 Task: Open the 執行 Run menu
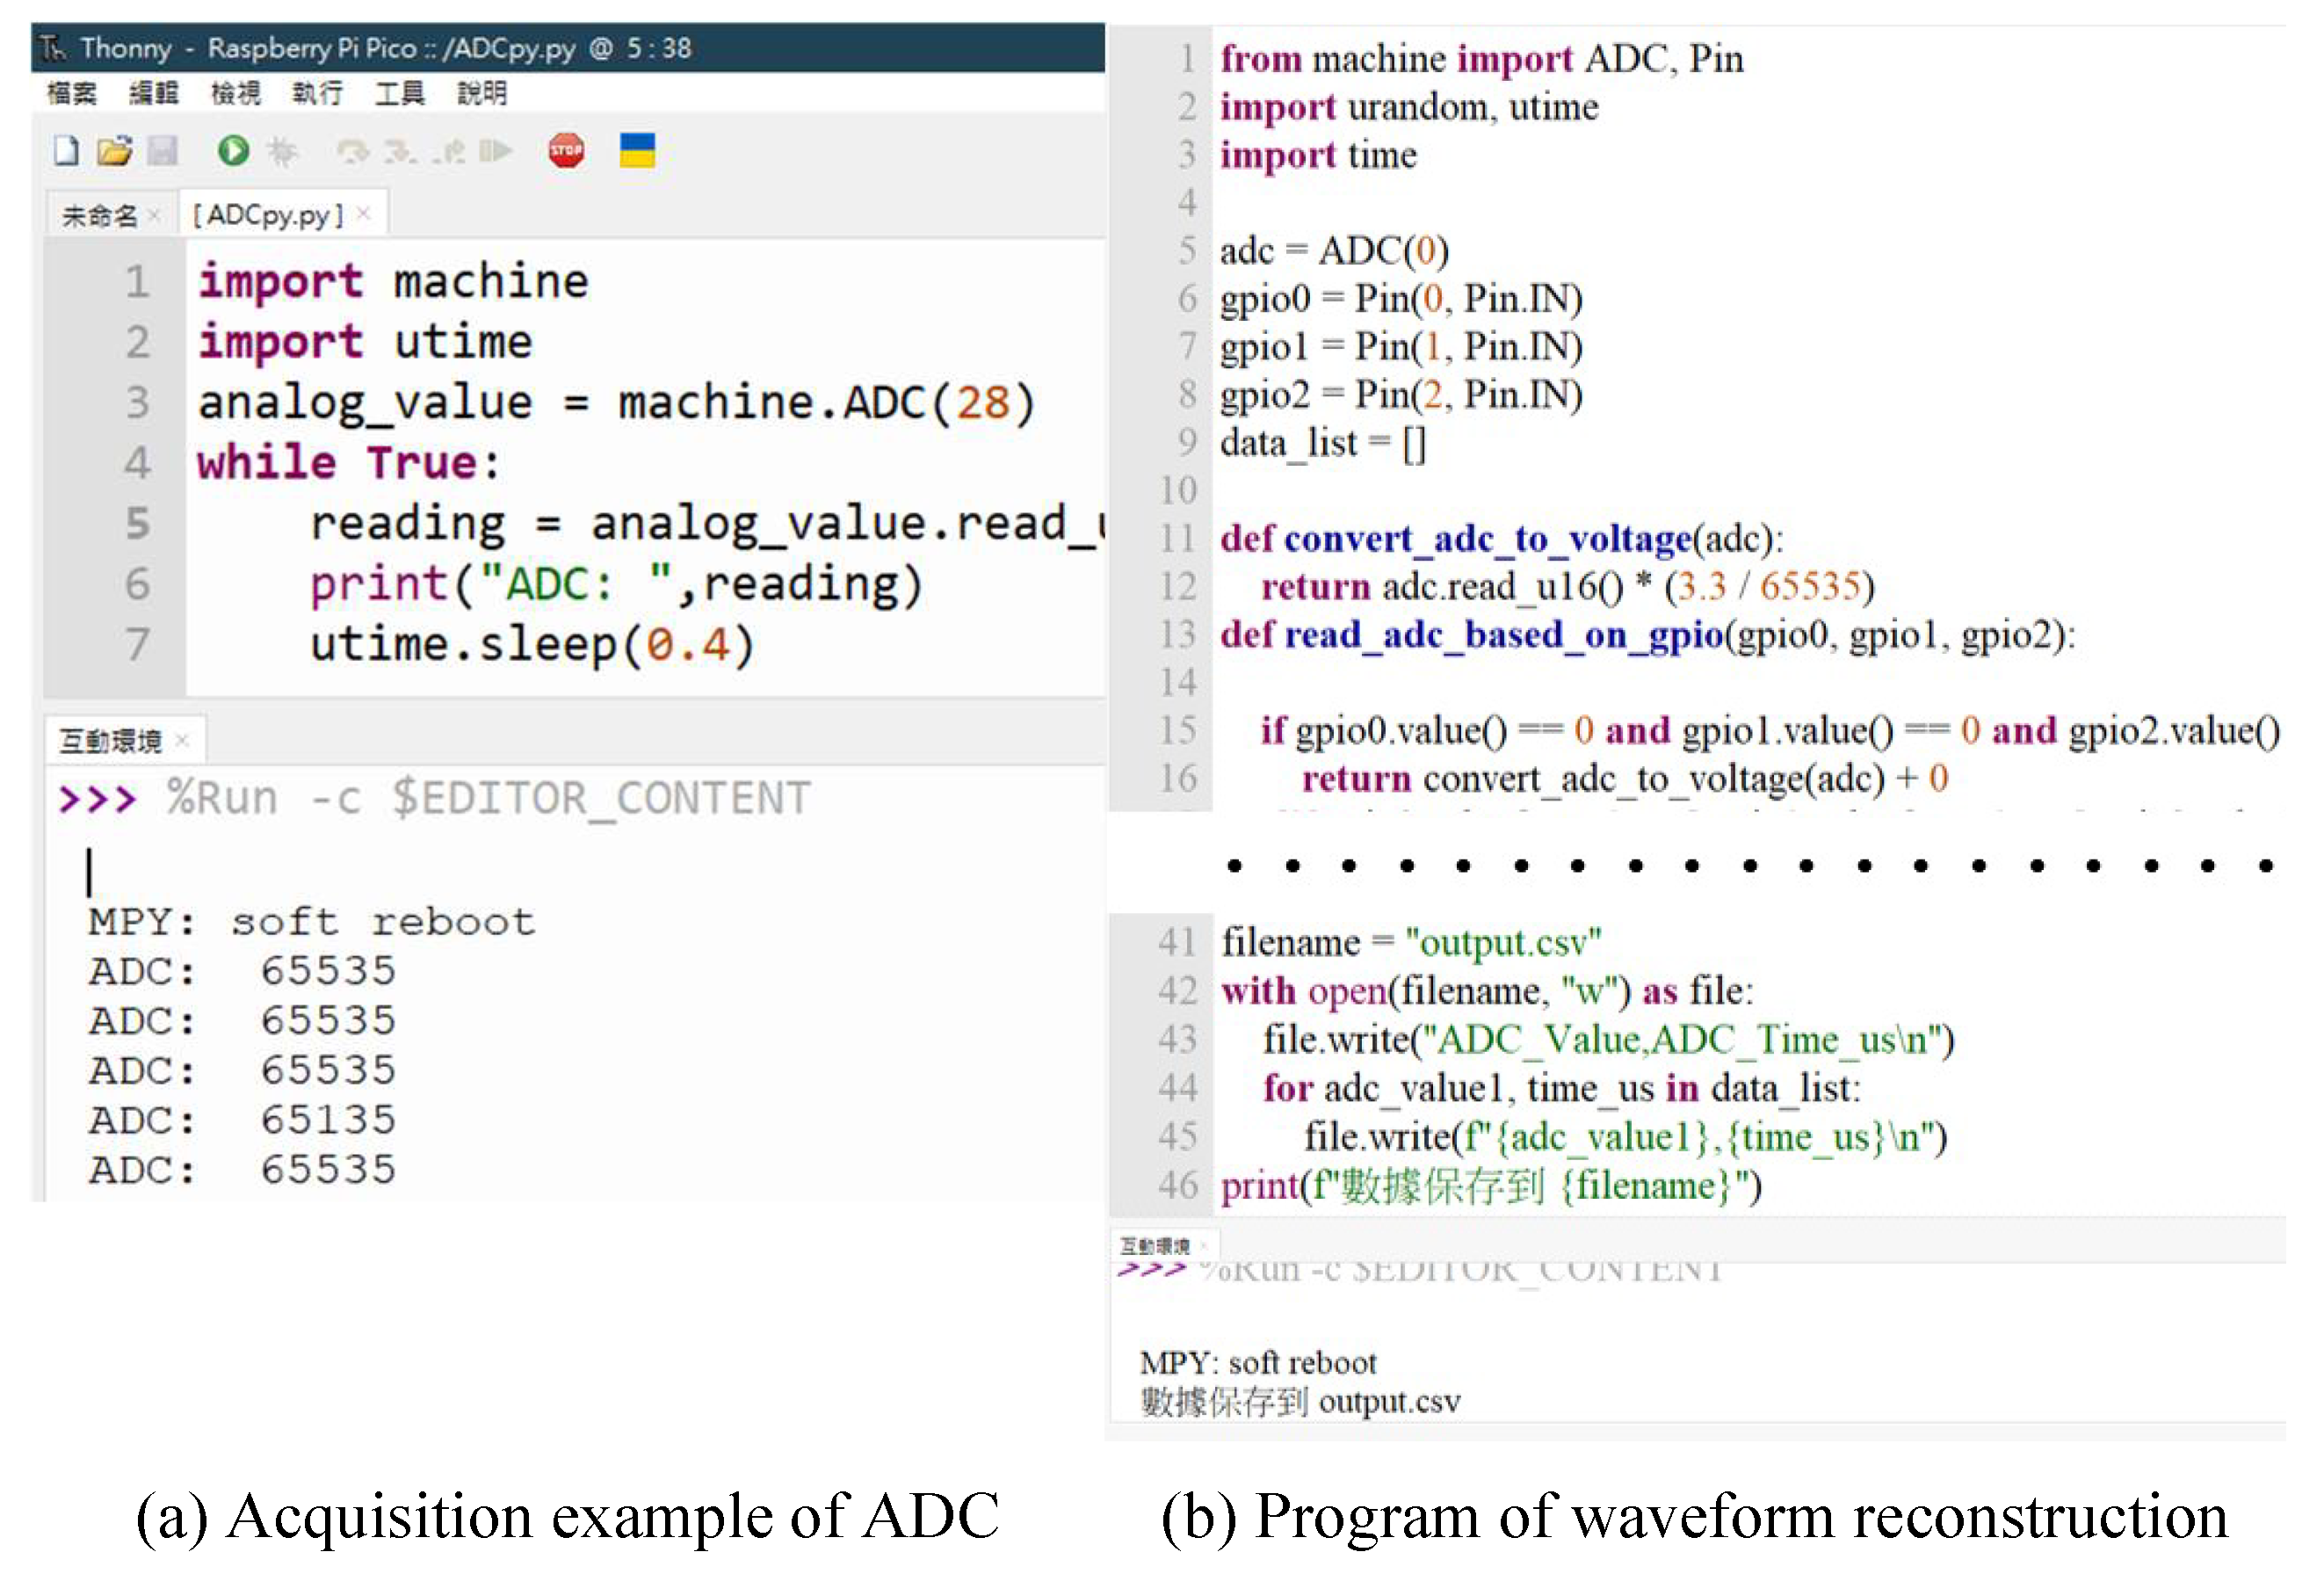(x=317, y=93)
